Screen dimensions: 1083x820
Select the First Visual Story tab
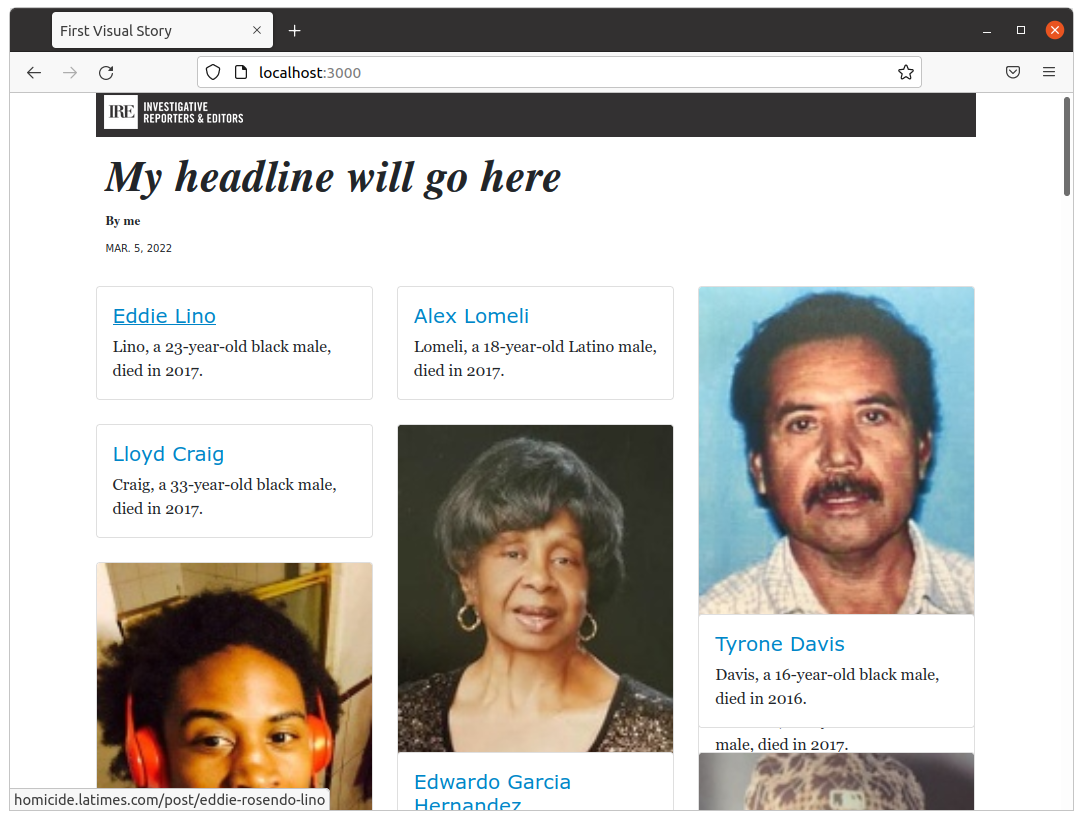(x=162, y=30)
